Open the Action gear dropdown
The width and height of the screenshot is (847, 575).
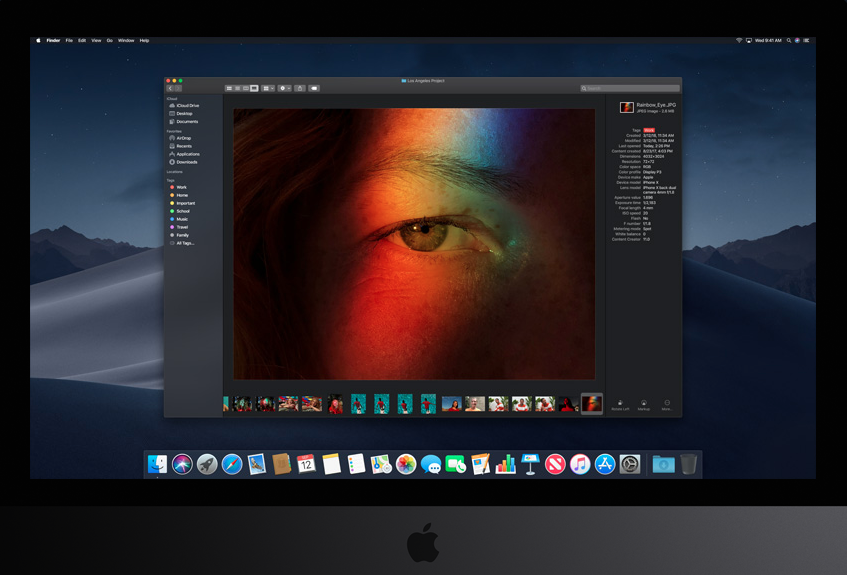[285, 88]
